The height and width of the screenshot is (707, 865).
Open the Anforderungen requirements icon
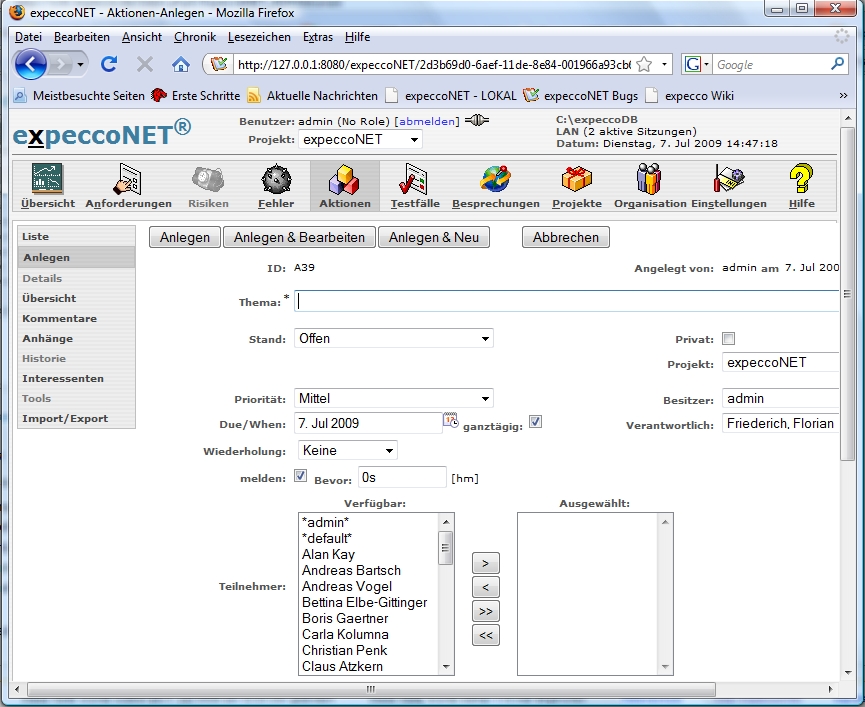tap(128, 180)
